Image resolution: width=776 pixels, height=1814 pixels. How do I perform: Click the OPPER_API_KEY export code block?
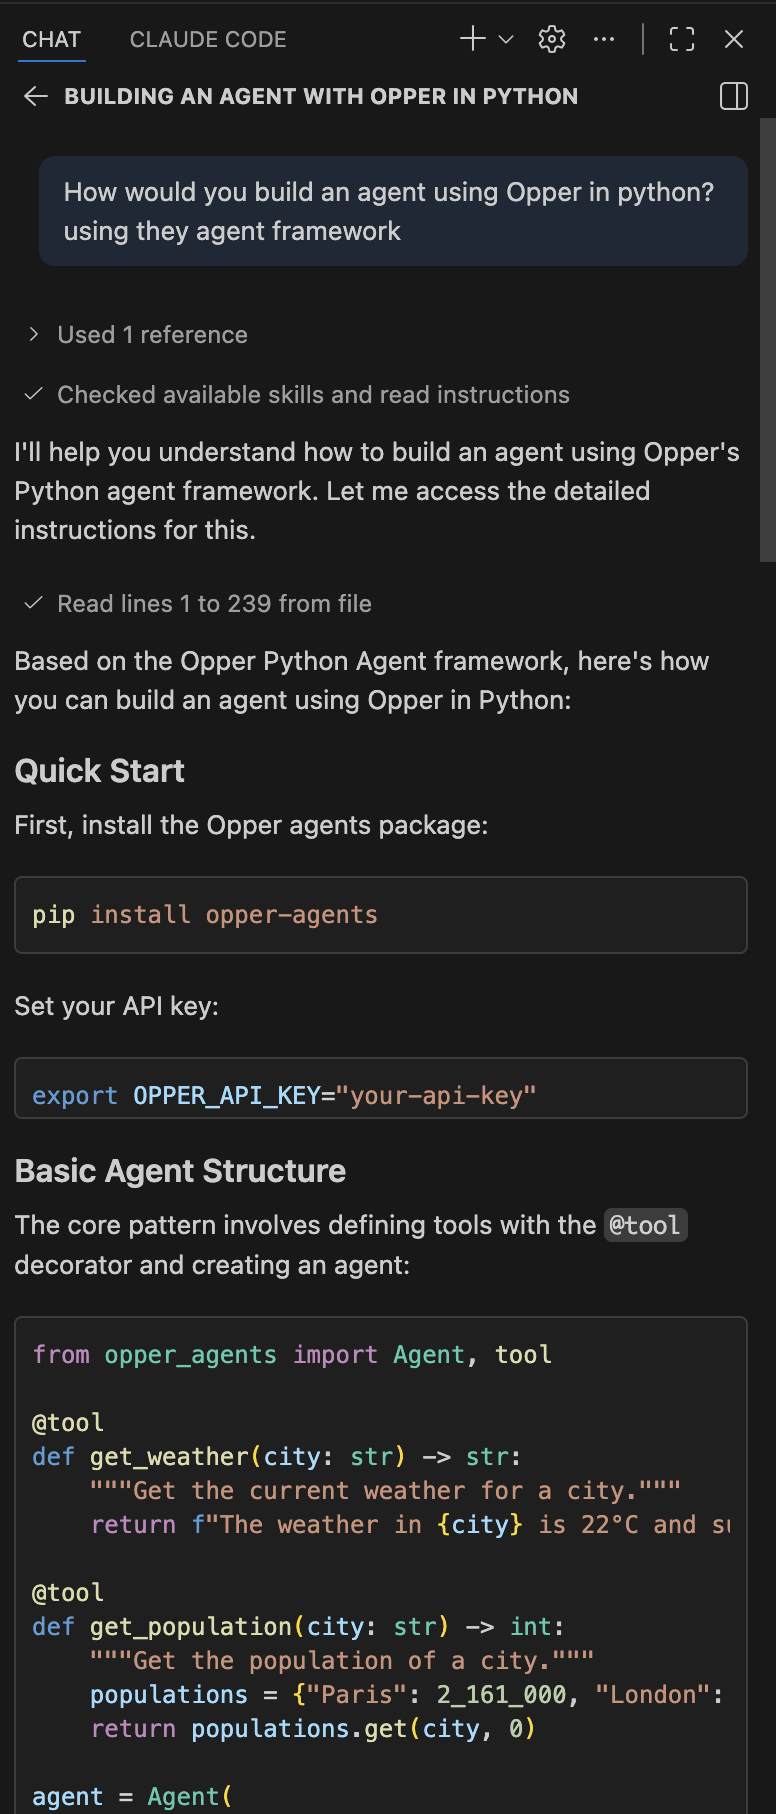(380, 1089)
